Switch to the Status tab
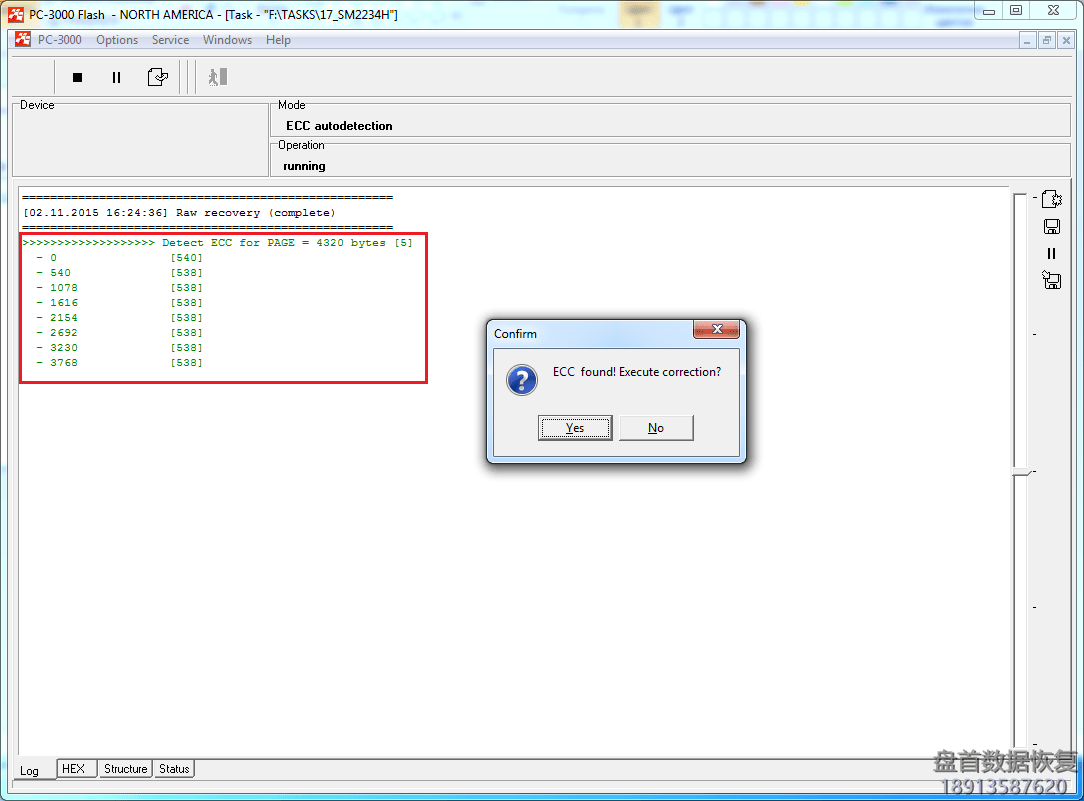 point(174,769)
